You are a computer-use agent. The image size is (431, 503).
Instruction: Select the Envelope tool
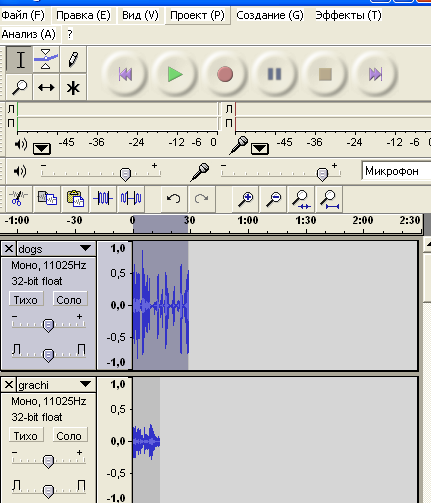click(46, 59)
